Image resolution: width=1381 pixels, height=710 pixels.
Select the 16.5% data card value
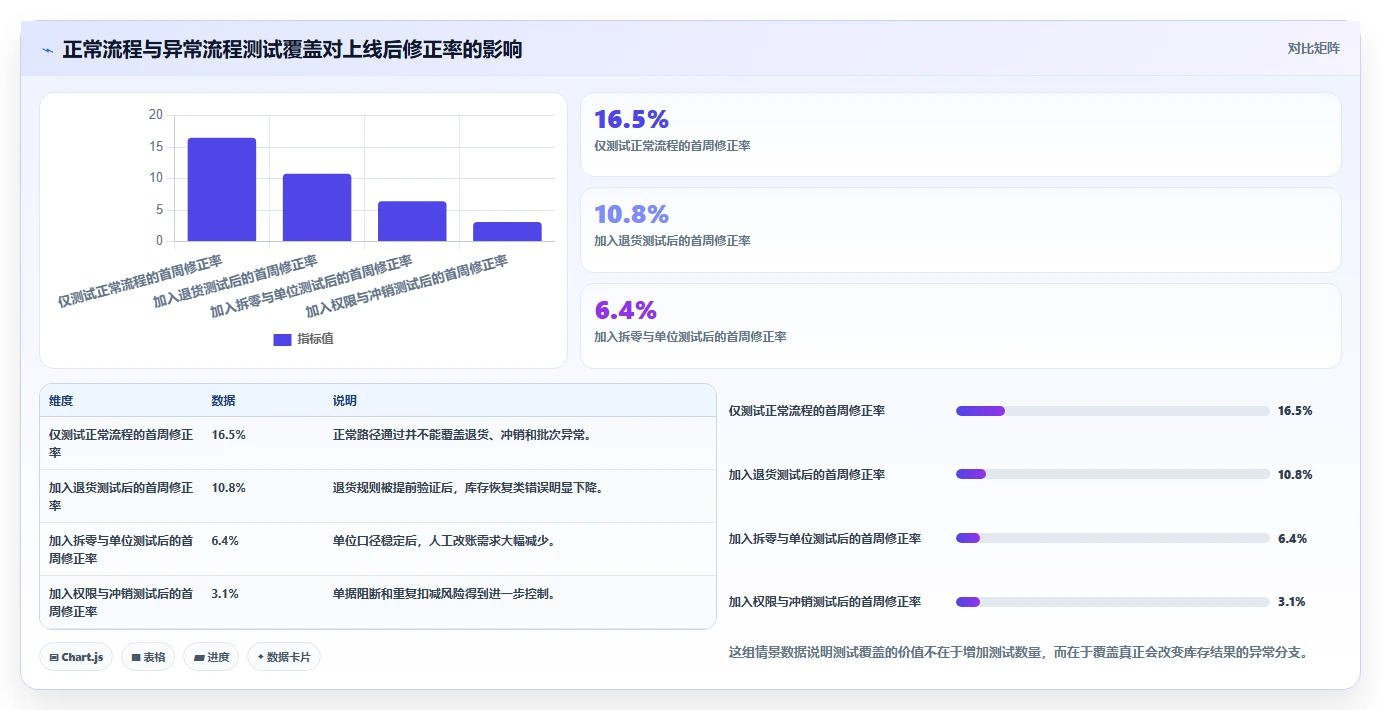(631, 120)
